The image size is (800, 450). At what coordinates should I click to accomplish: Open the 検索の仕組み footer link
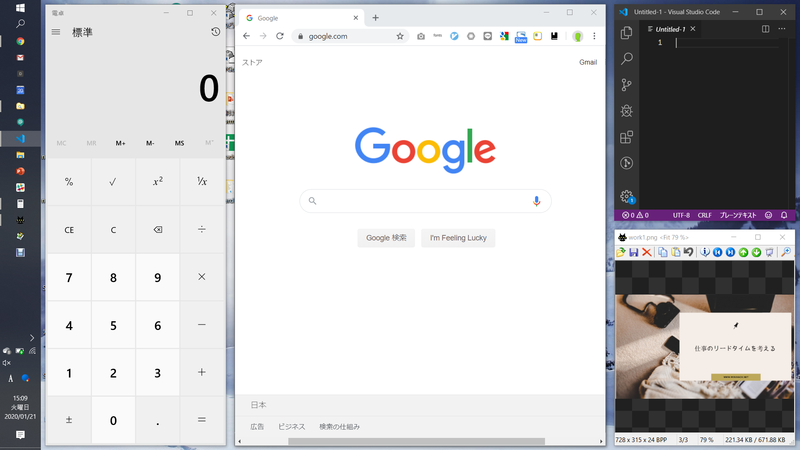pos(339,427)
